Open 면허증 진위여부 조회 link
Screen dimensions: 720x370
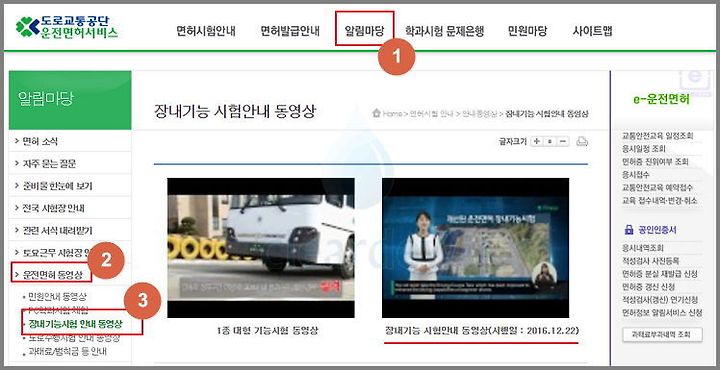click(655, 162)
